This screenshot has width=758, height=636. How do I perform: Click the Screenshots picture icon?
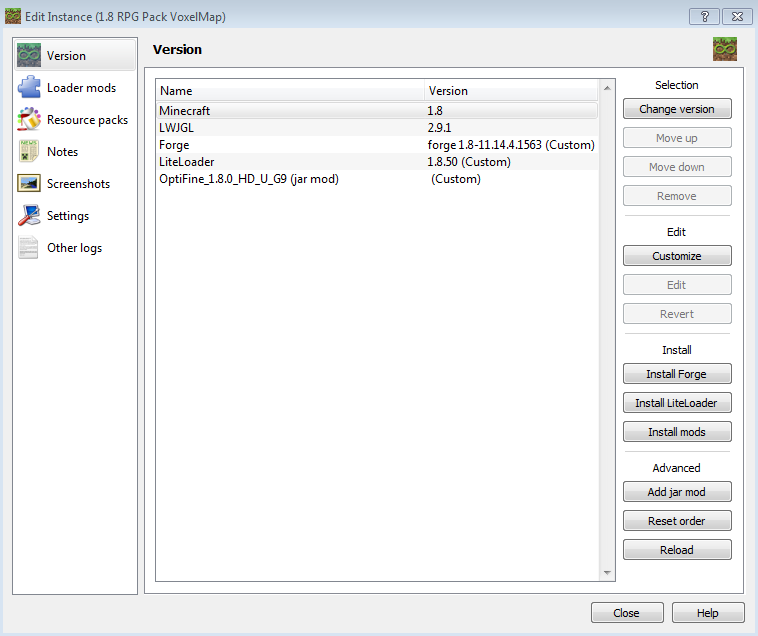pyautogui.click(x=29, y=184)
